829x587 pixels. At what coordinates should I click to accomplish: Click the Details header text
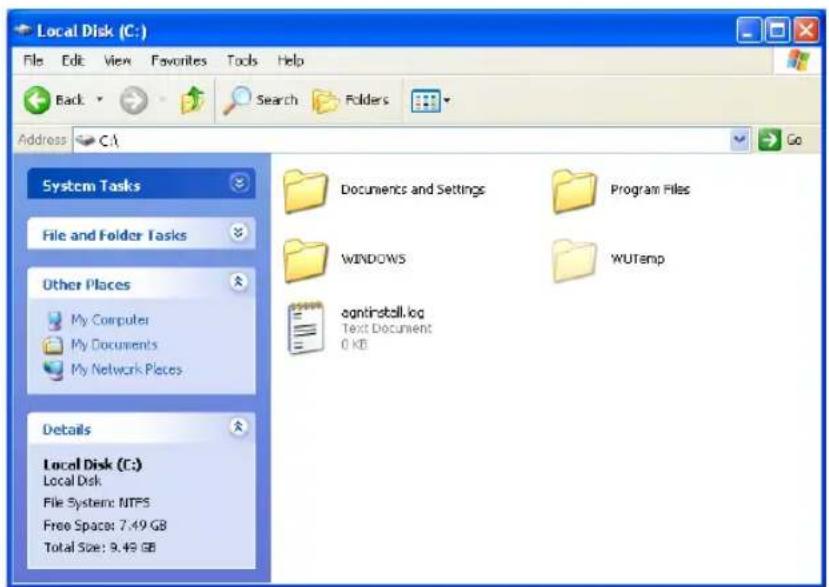tap(67, 429)
